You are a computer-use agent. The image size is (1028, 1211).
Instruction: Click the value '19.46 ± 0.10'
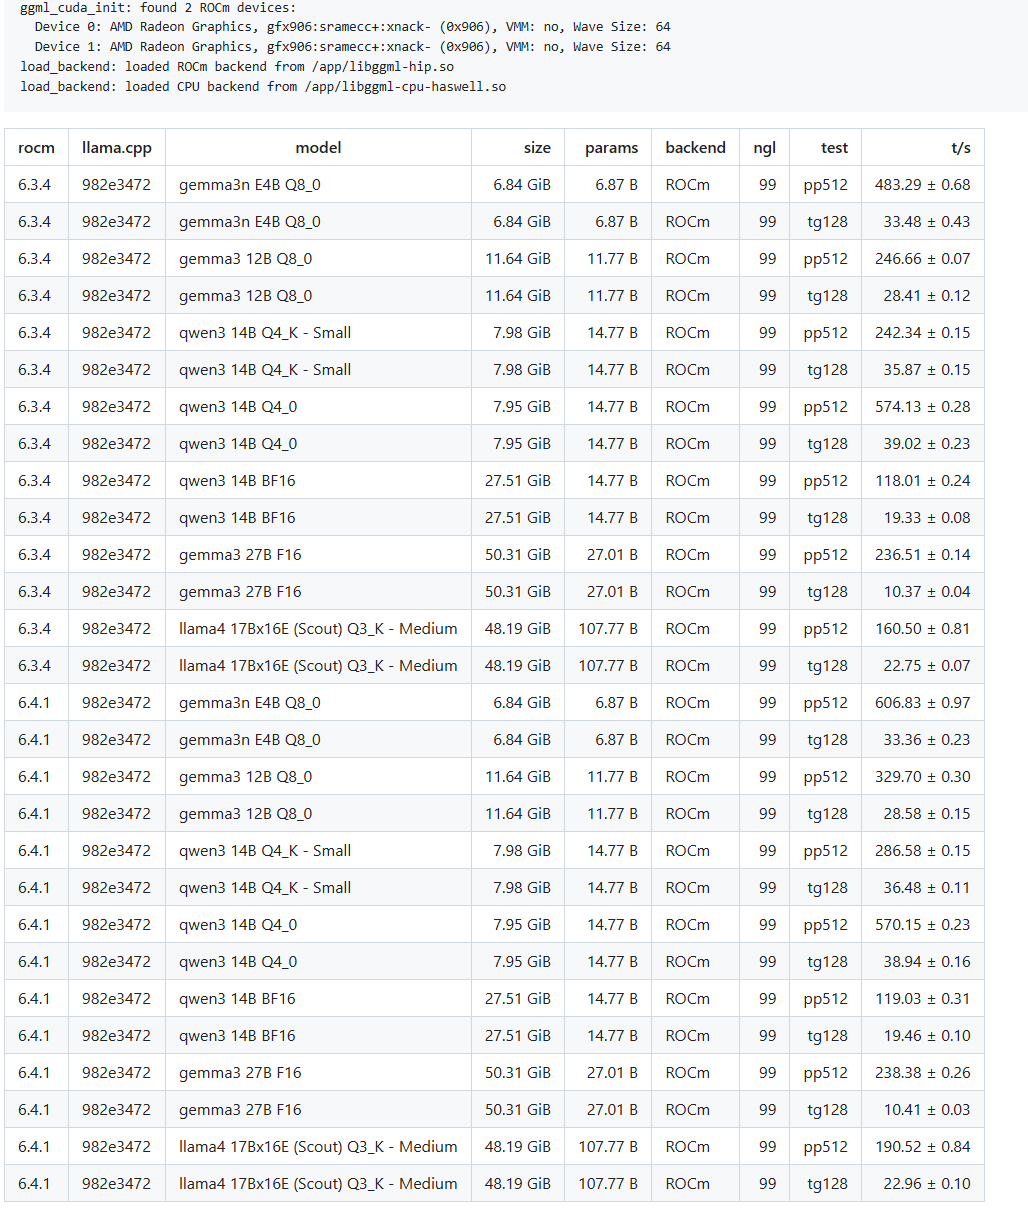click(926, 1036)
